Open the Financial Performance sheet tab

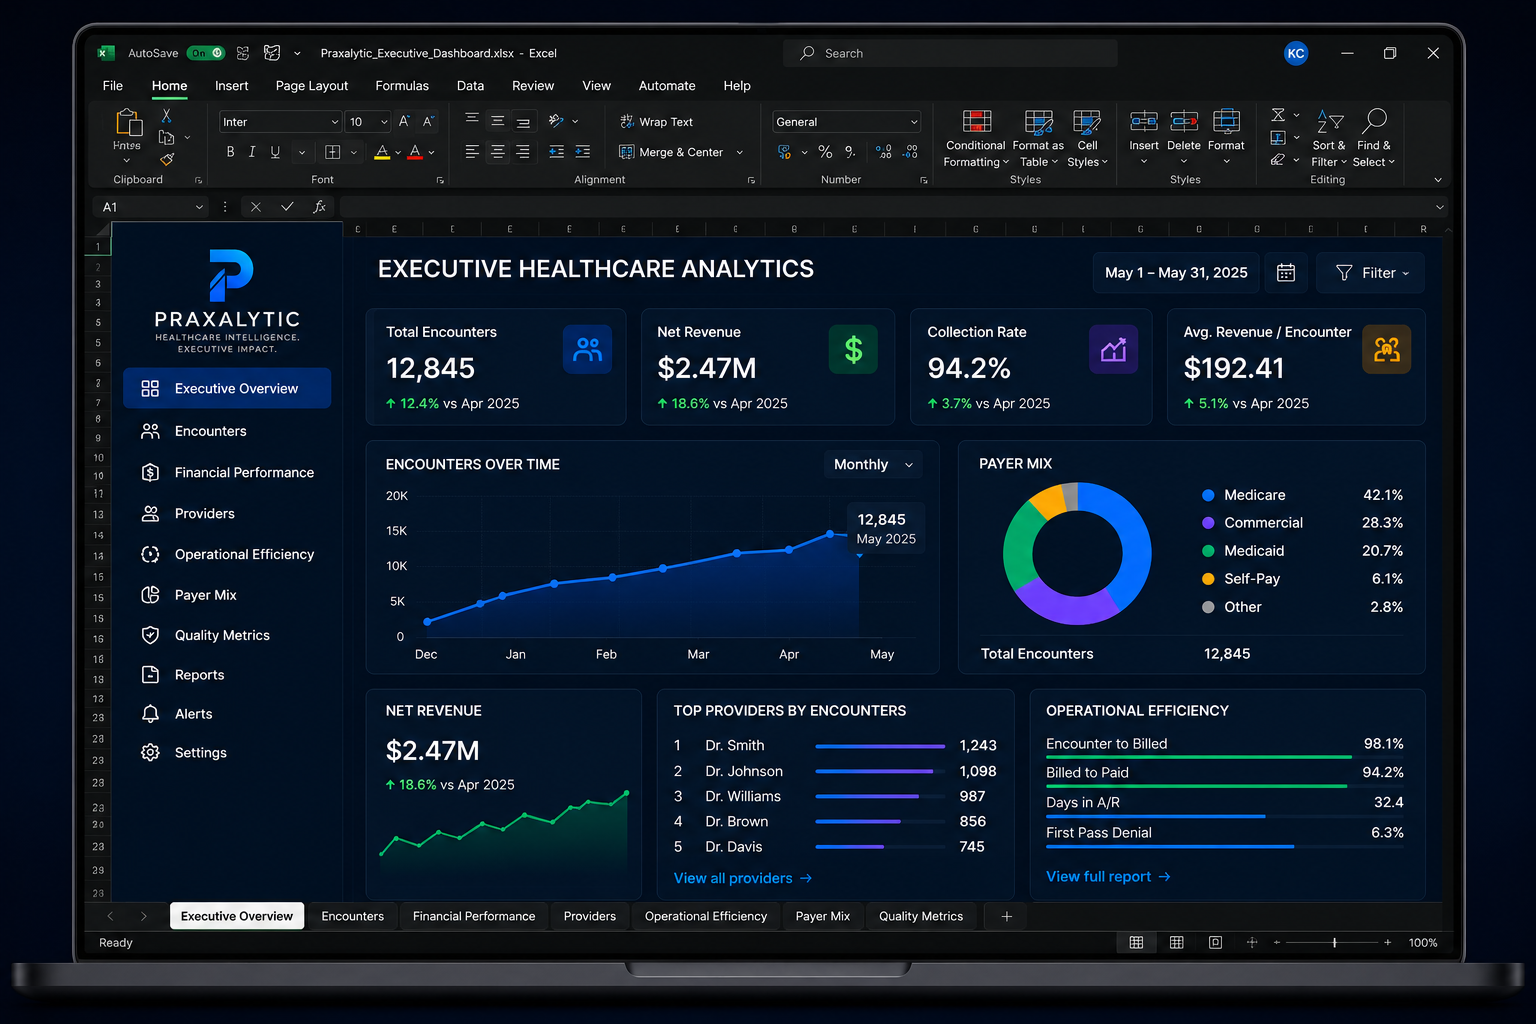(474, 916)
